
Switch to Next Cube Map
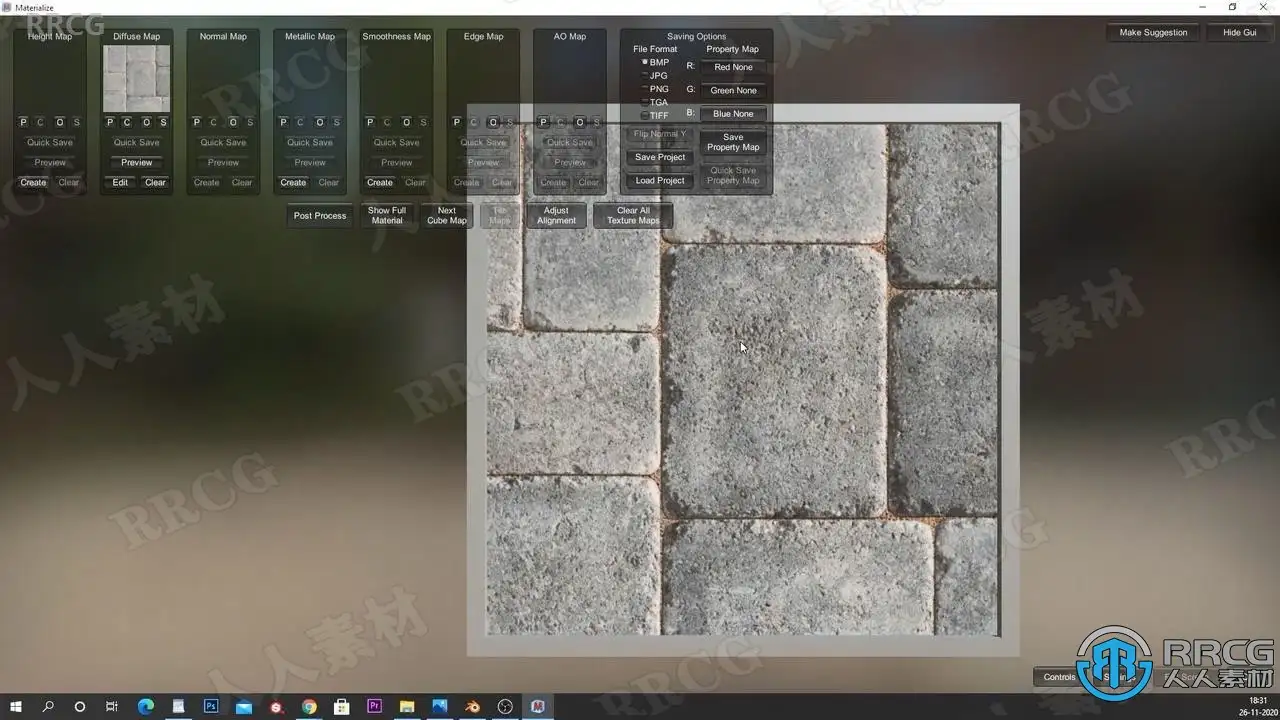click(447, 216)
